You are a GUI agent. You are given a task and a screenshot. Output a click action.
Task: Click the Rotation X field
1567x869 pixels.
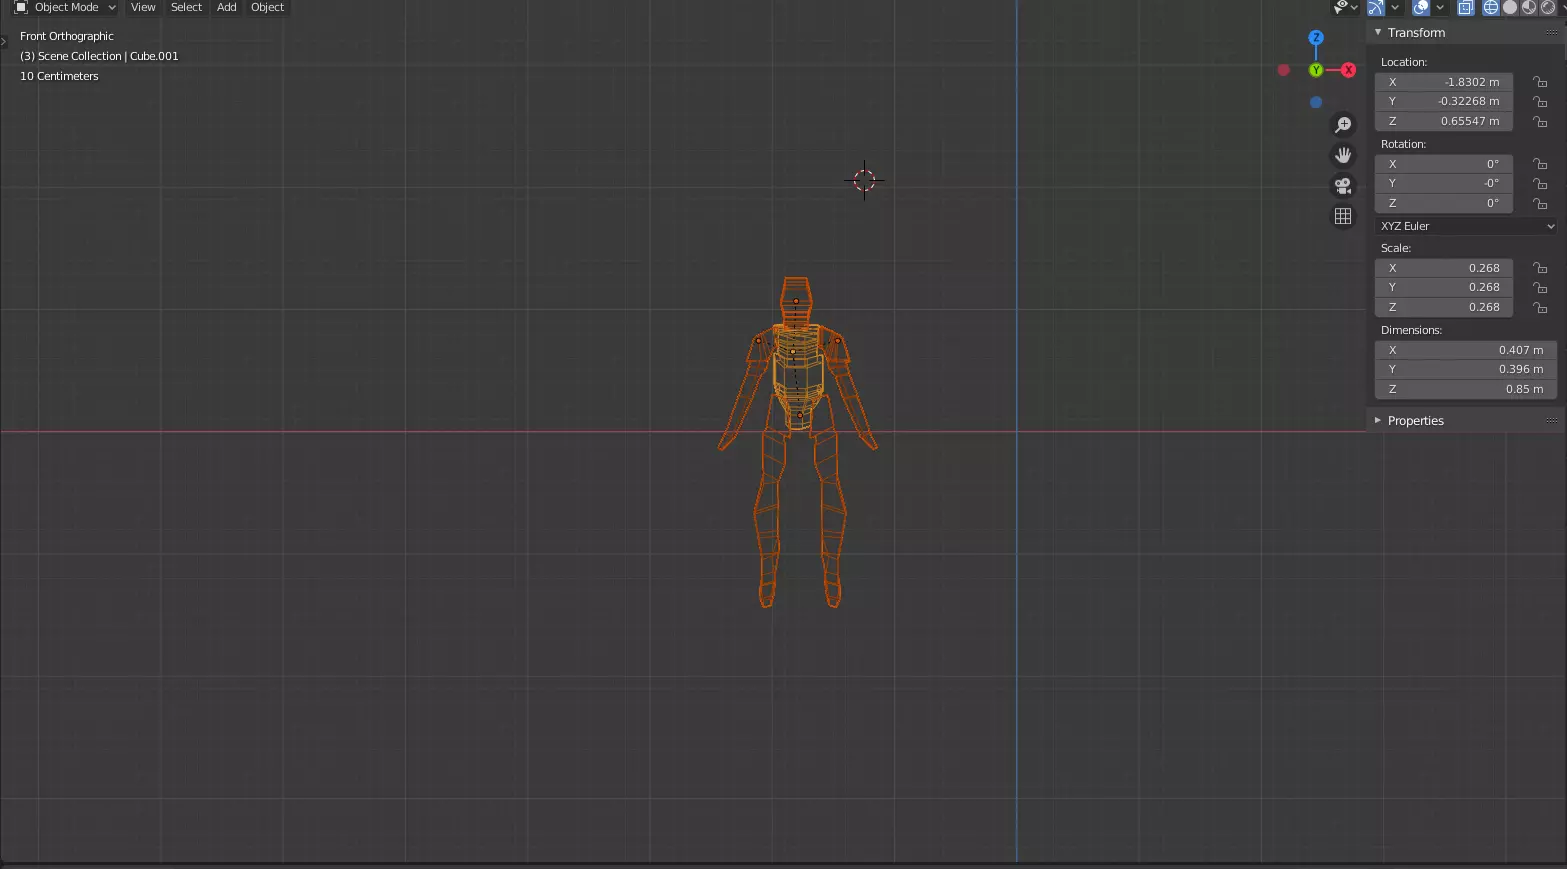(1444, 164)
